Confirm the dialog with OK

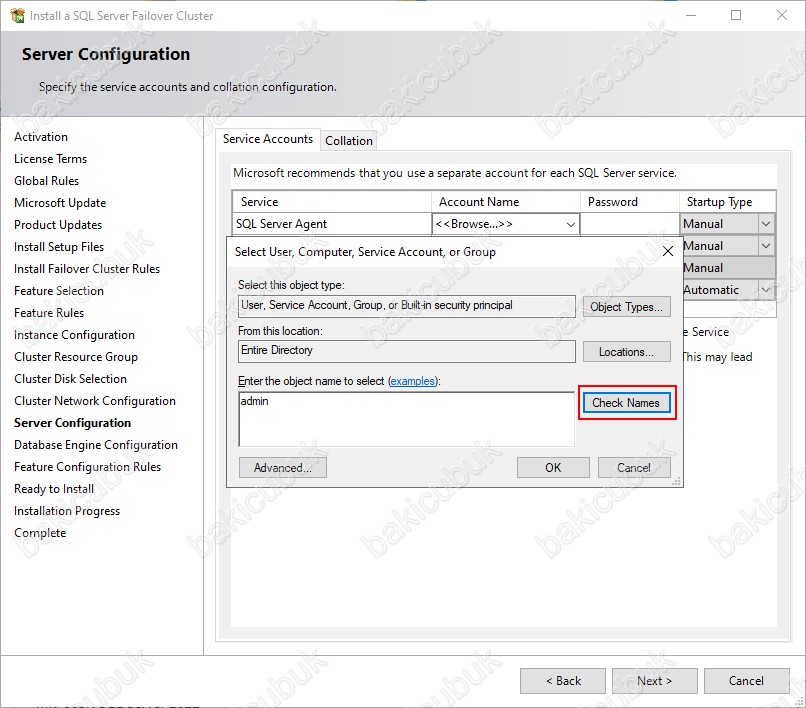pos(553,467)
